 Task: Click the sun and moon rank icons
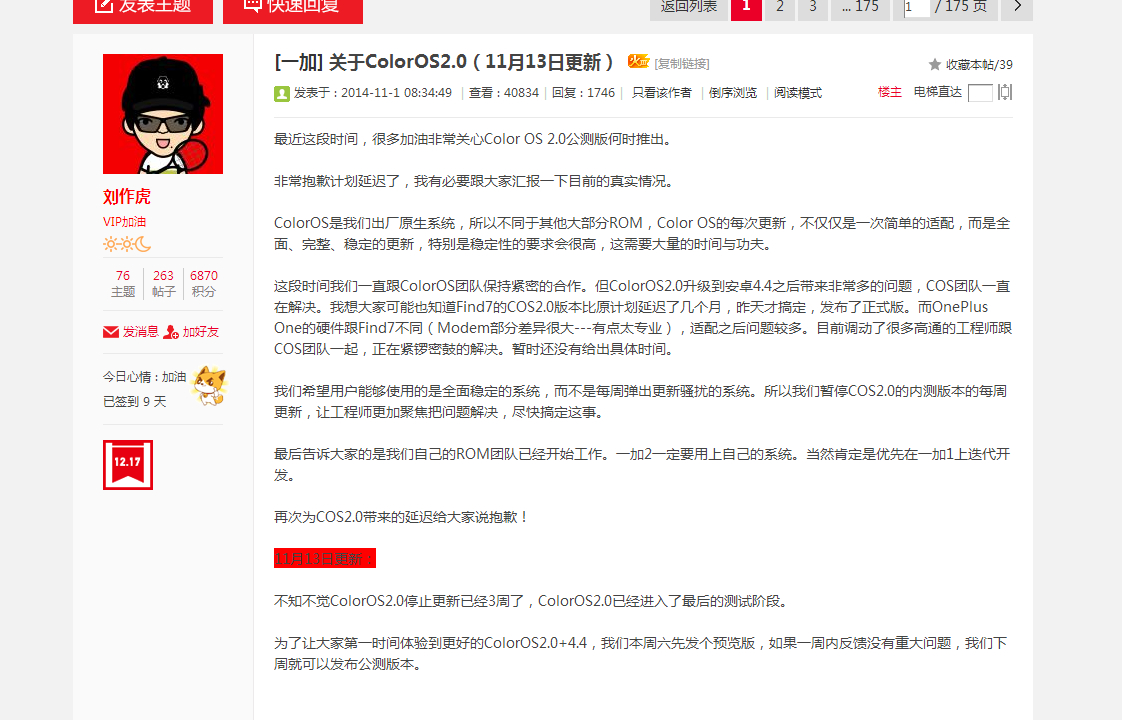click(127, 244)
